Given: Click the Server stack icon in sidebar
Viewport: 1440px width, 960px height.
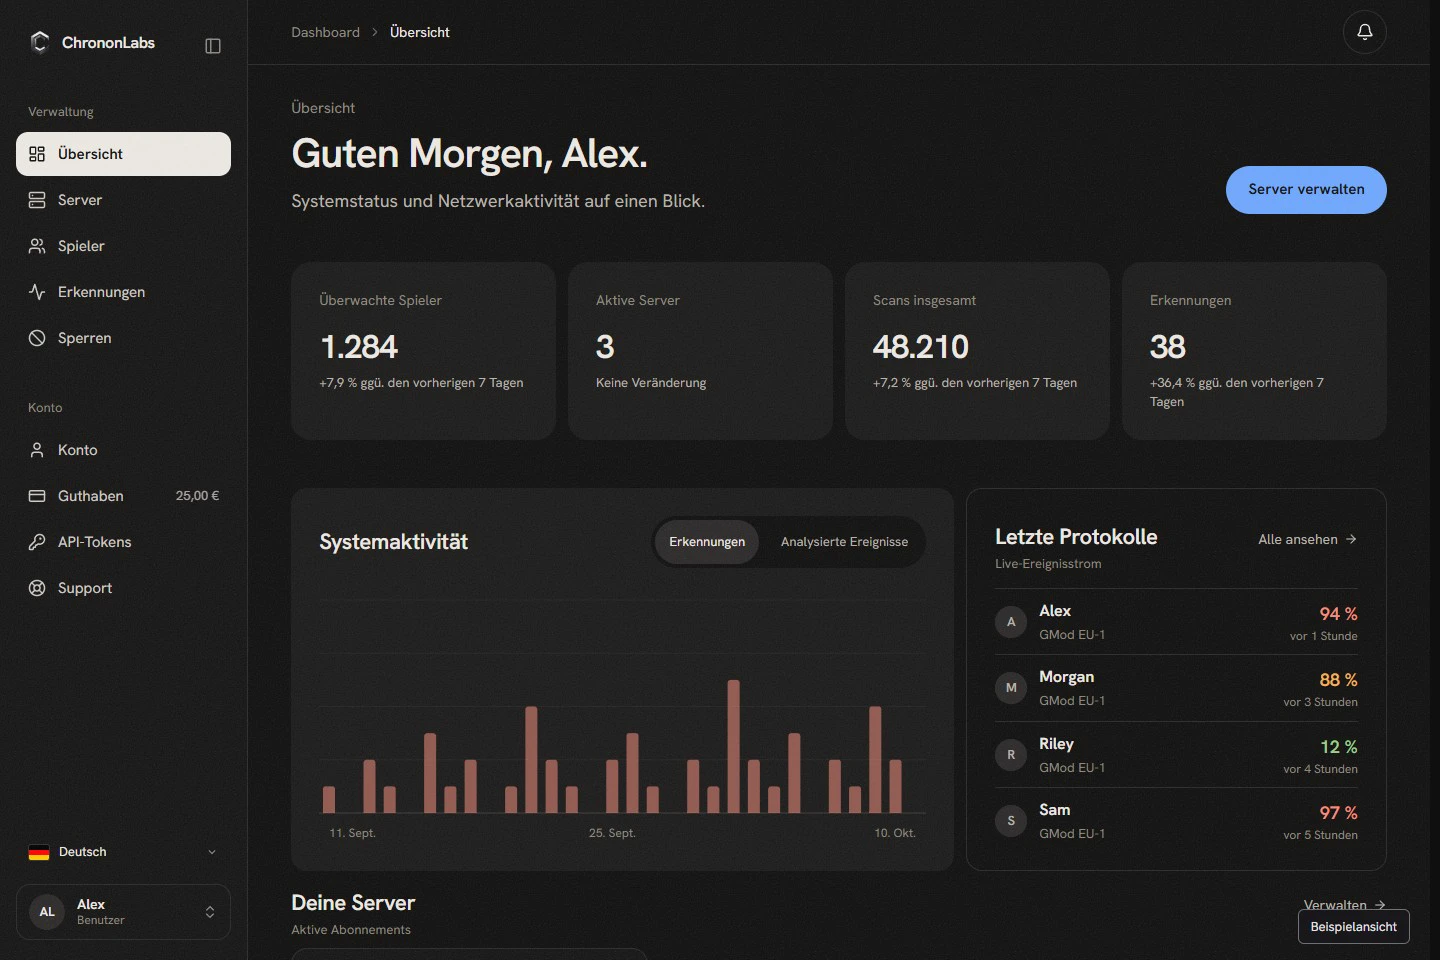Looking at the screenshot, I should tap(37, 200).
